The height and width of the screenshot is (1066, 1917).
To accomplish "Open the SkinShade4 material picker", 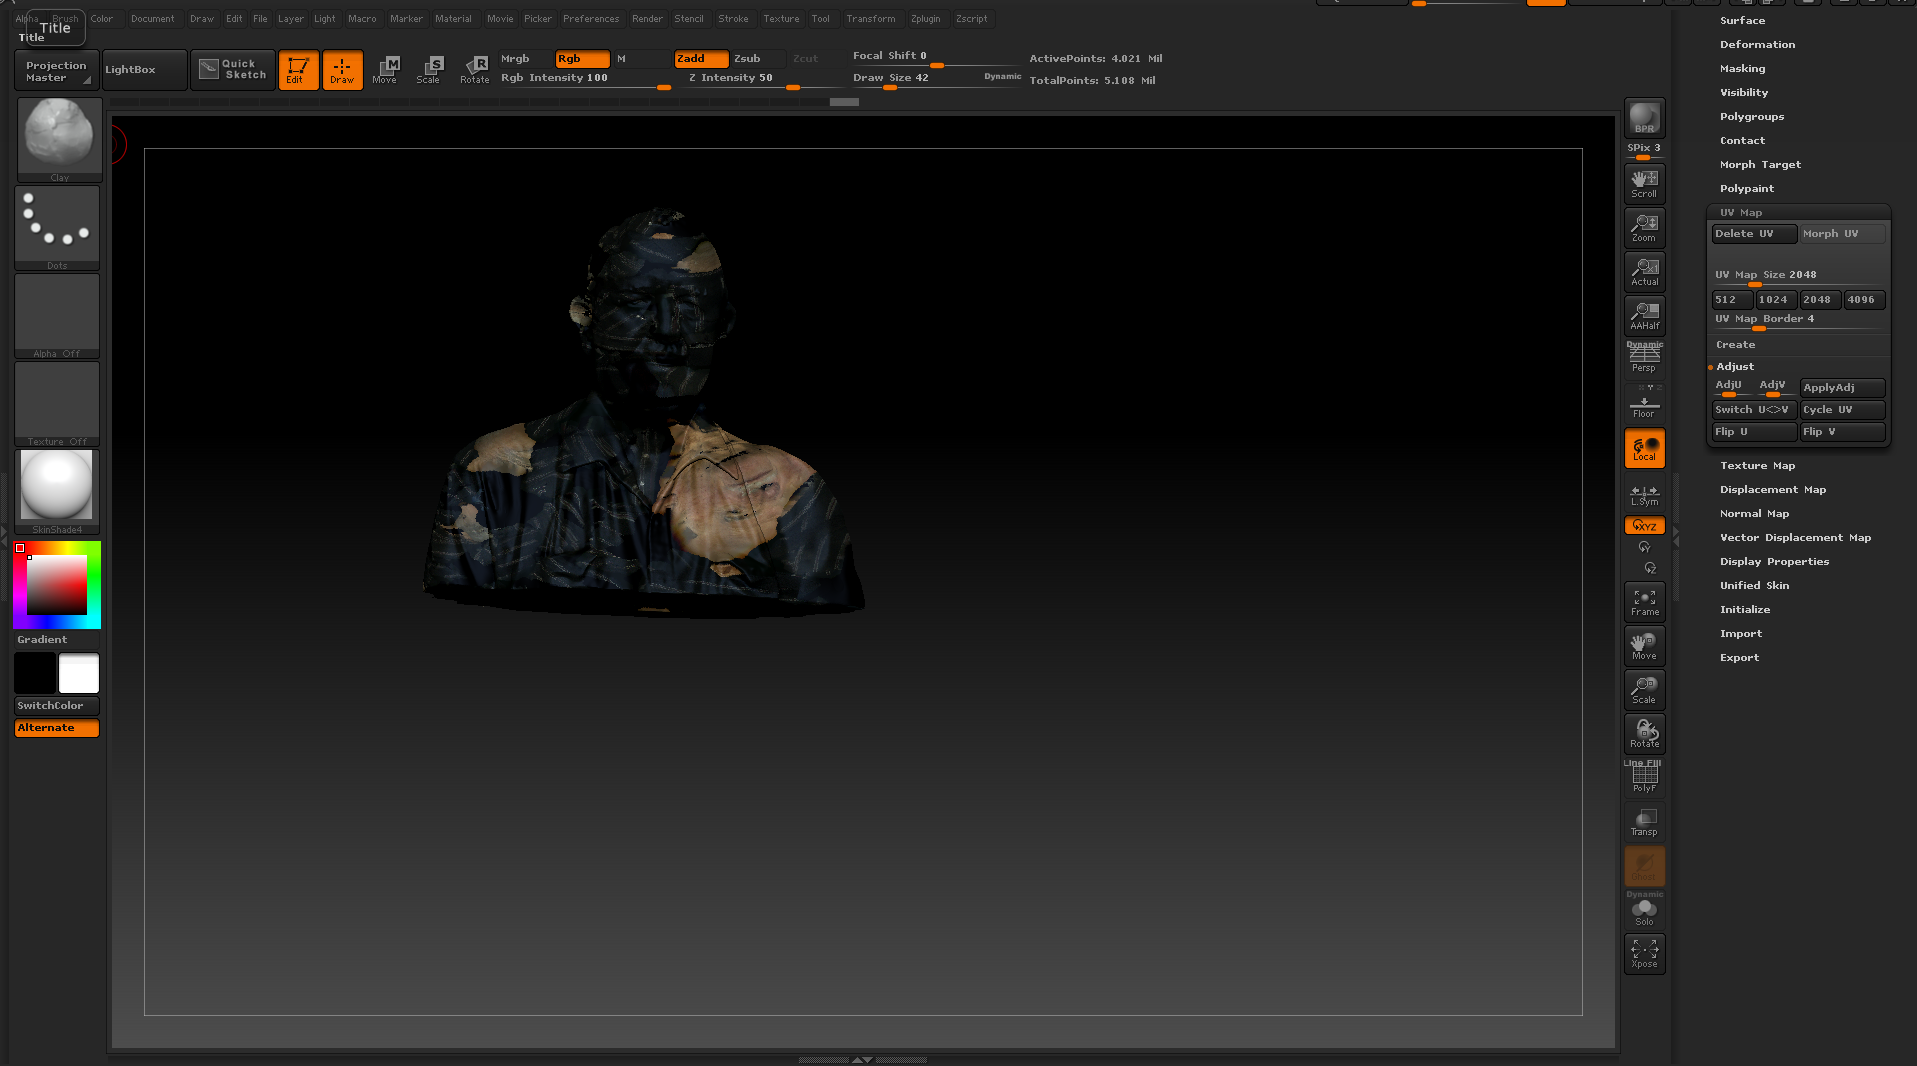I will click(x=57, y=492).
